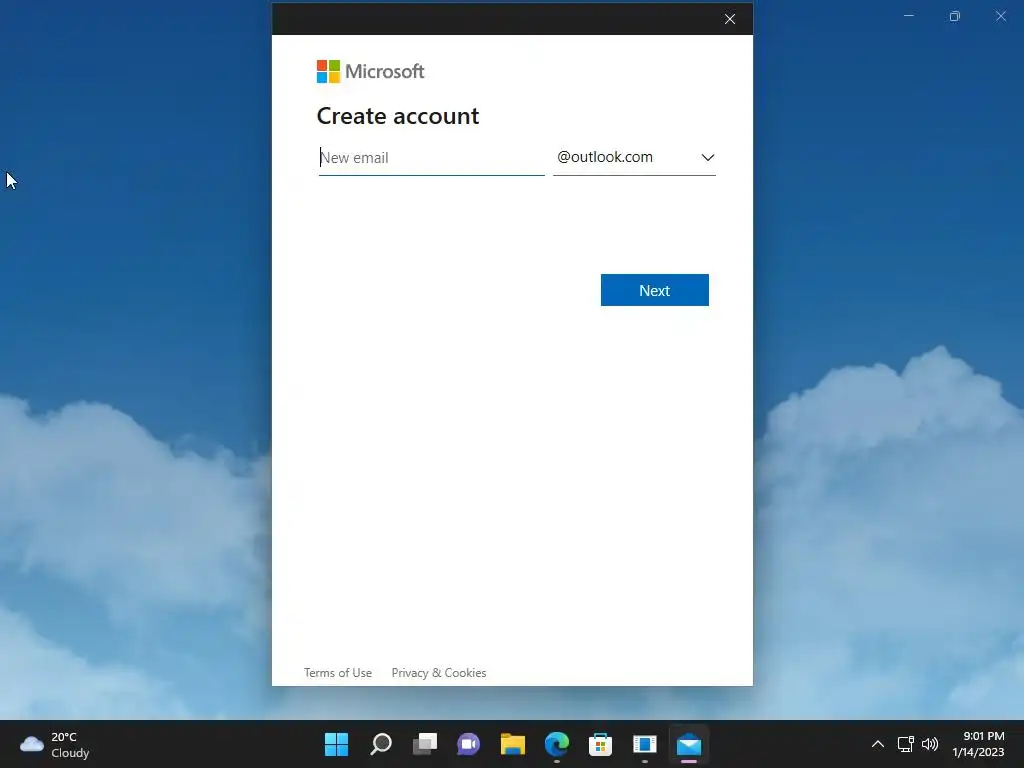
Task: Open Task View on the taskbar
Action: pos(424,744)
